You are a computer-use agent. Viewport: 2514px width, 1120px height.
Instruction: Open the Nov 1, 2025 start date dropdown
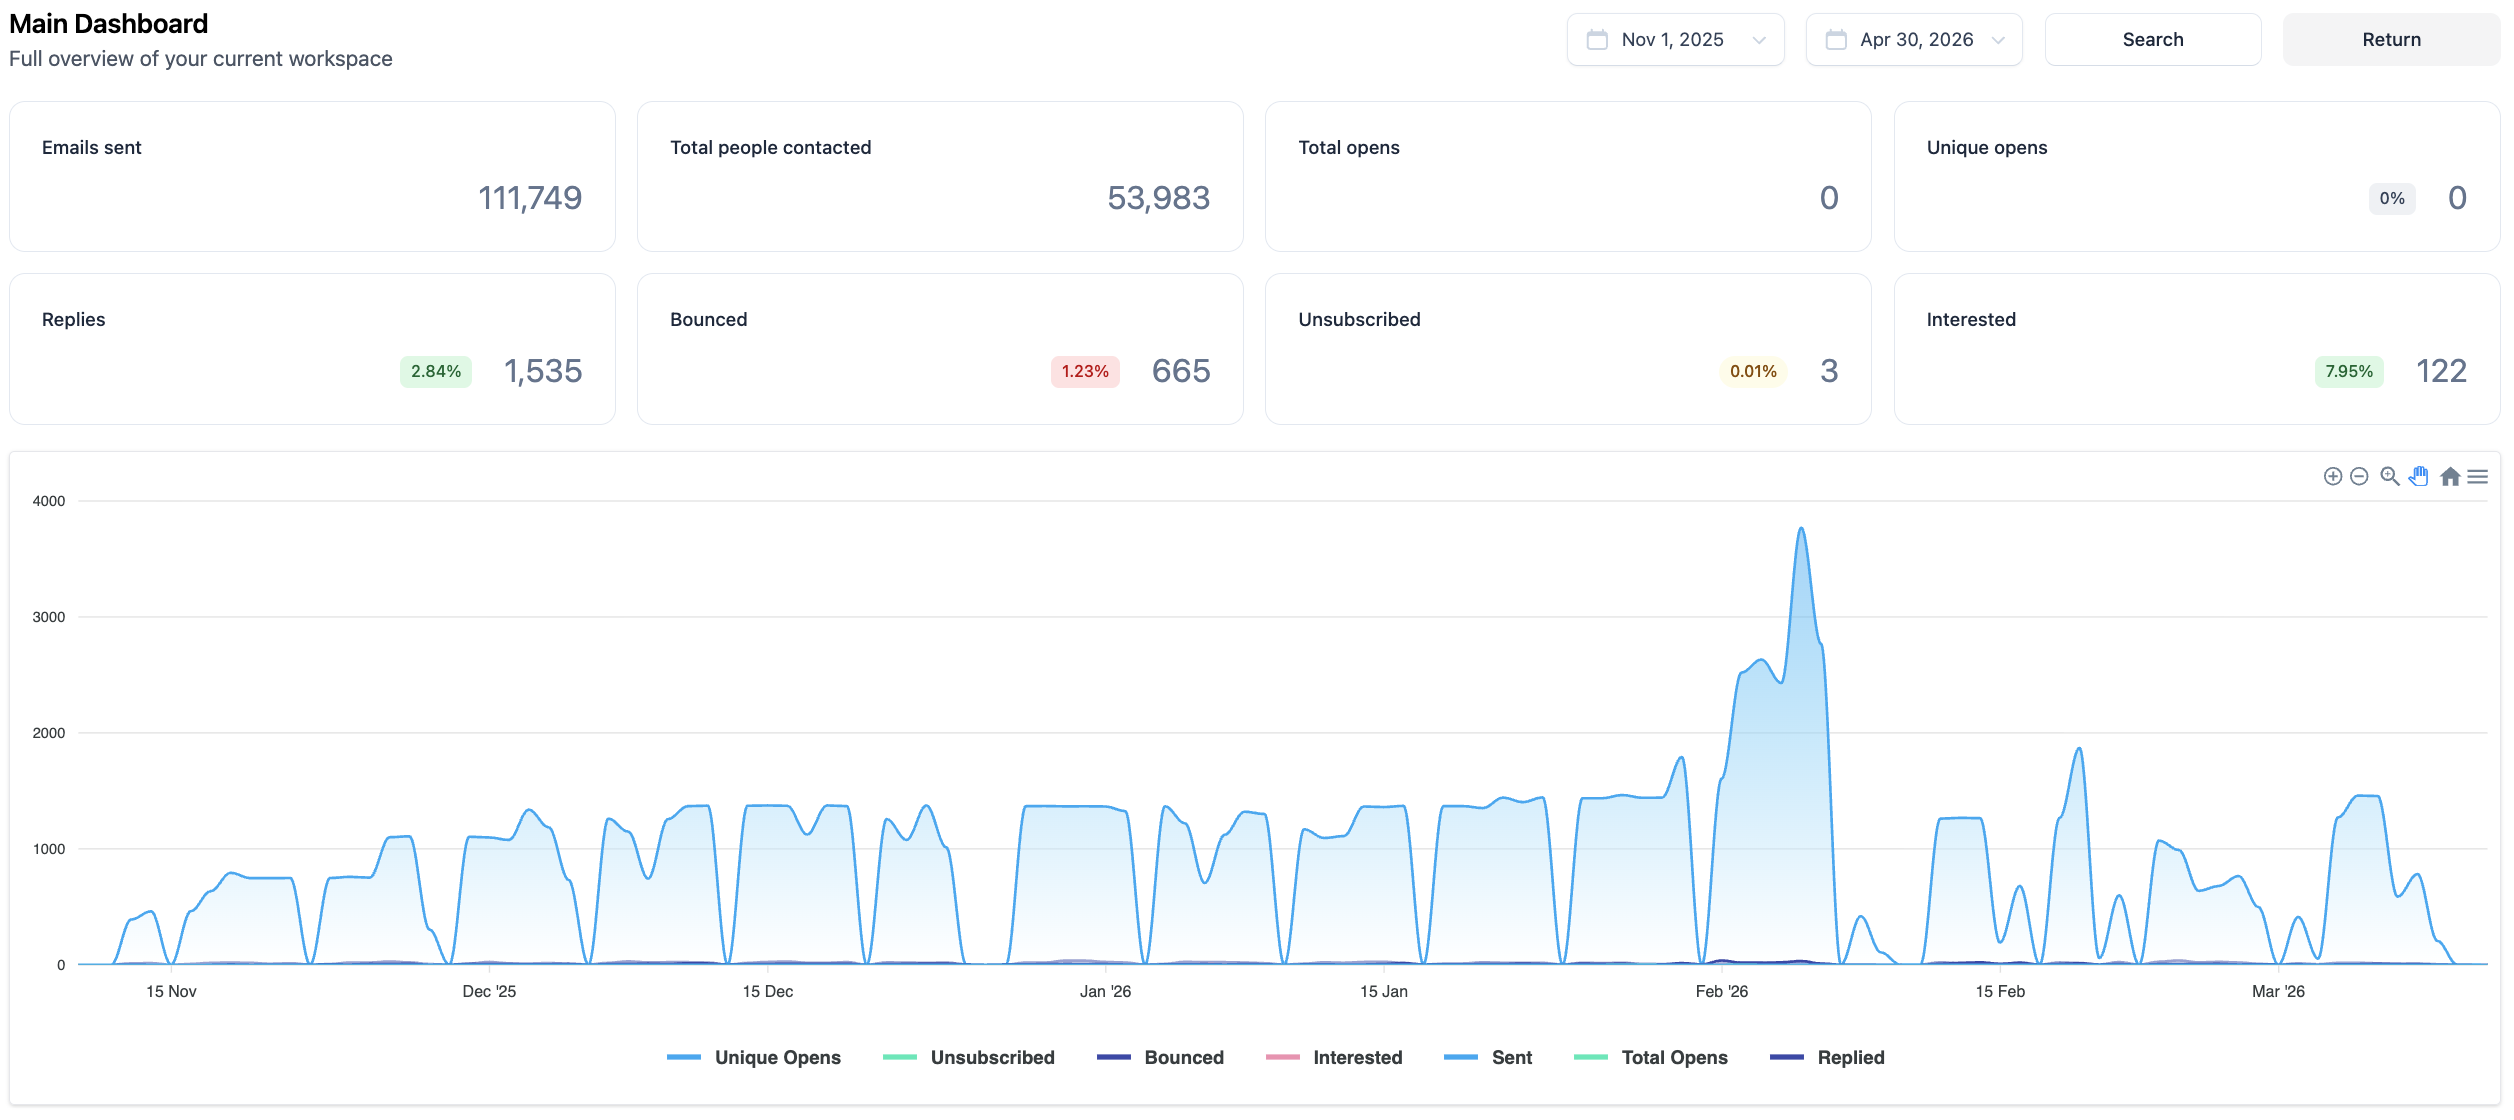pyautogui.click(x=1675, y=40)
